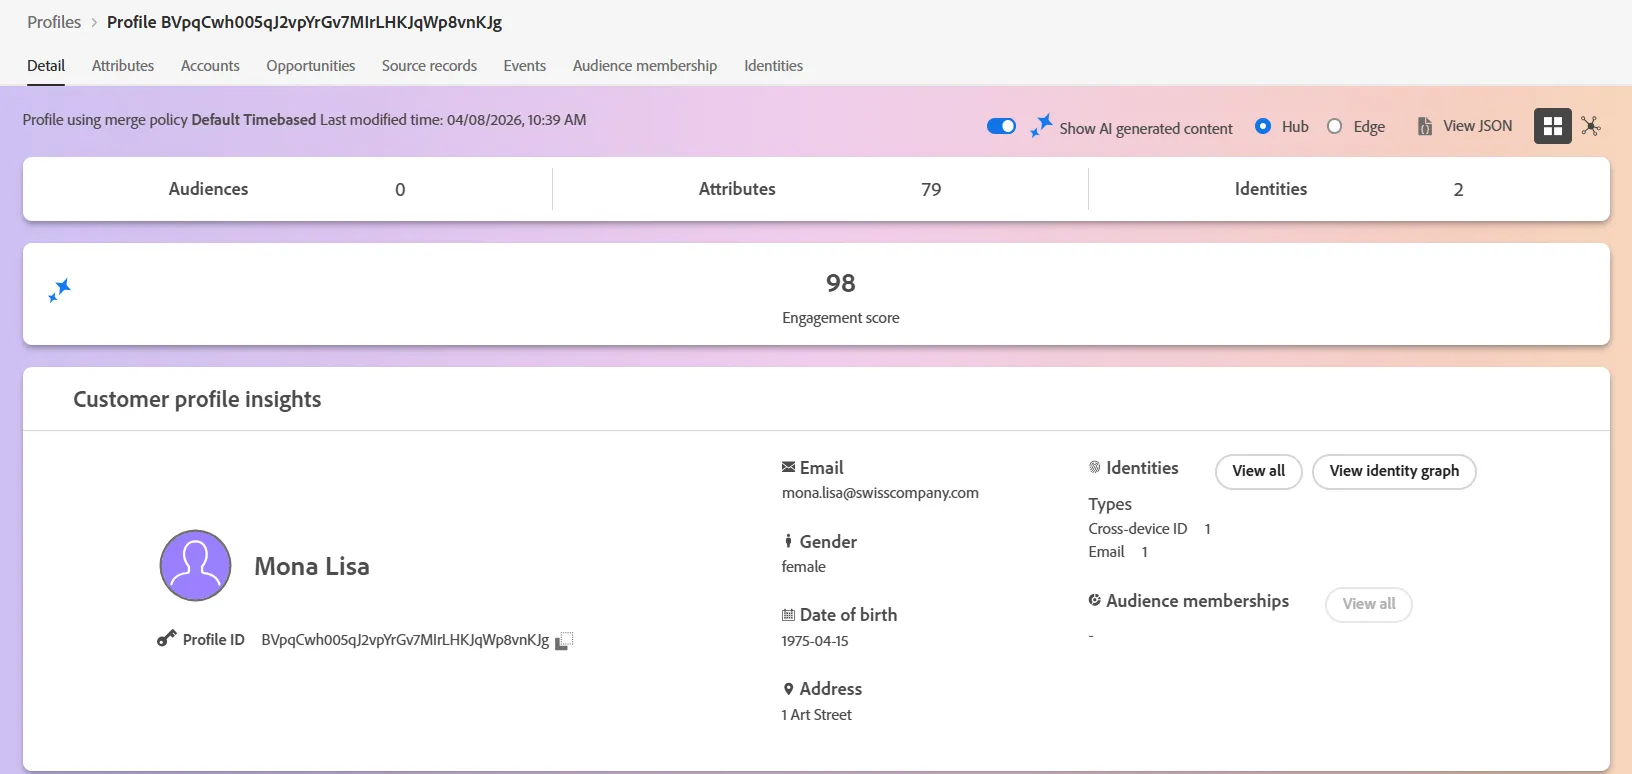Select the Detail tab
Viewport: 1632px width, 774px height.
click(46, 66)
